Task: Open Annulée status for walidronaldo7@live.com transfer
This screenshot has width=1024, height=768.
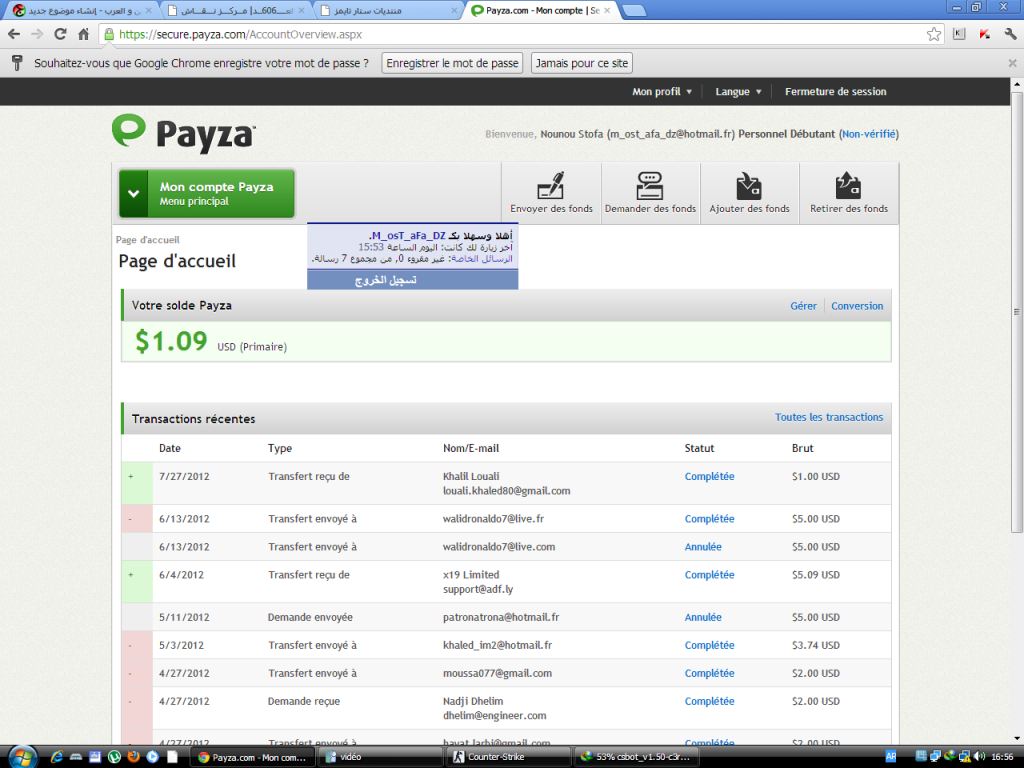Action: [x=703, y=547]
